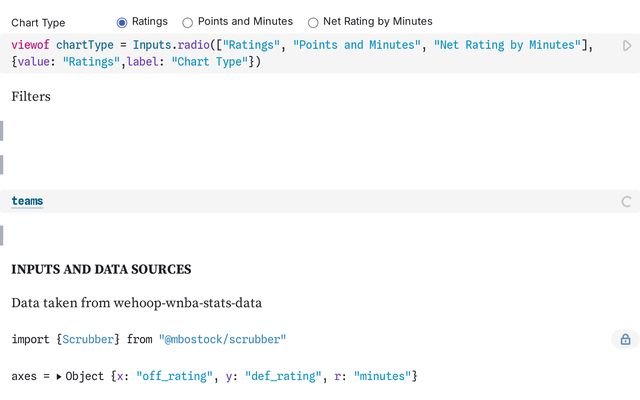Click the "off_rating" value in axes object
This screenshot has height=400, width=640.
[x=174, y=376]
